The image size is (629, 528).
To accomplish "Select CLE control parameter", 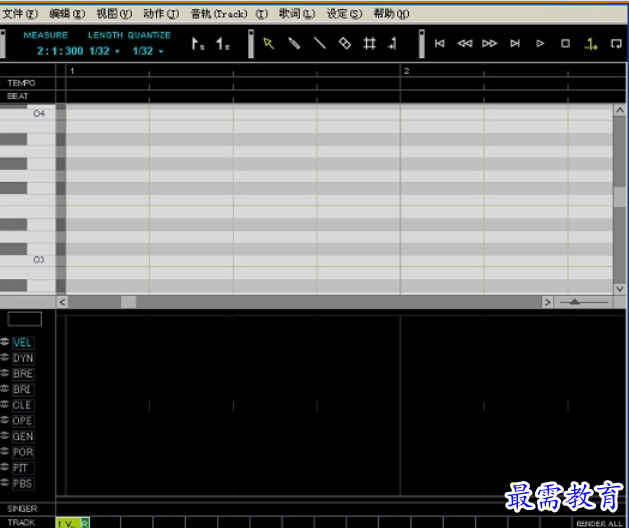I will click(22, 405).
